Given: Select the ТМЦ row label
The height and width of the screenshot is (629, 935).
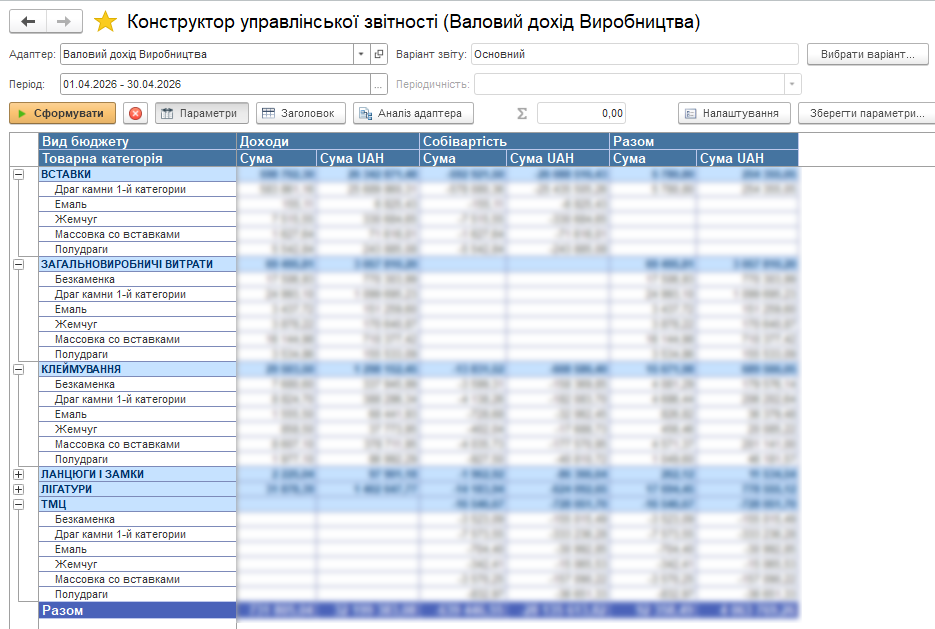Looking at the screenshot, I should [137, 504].
